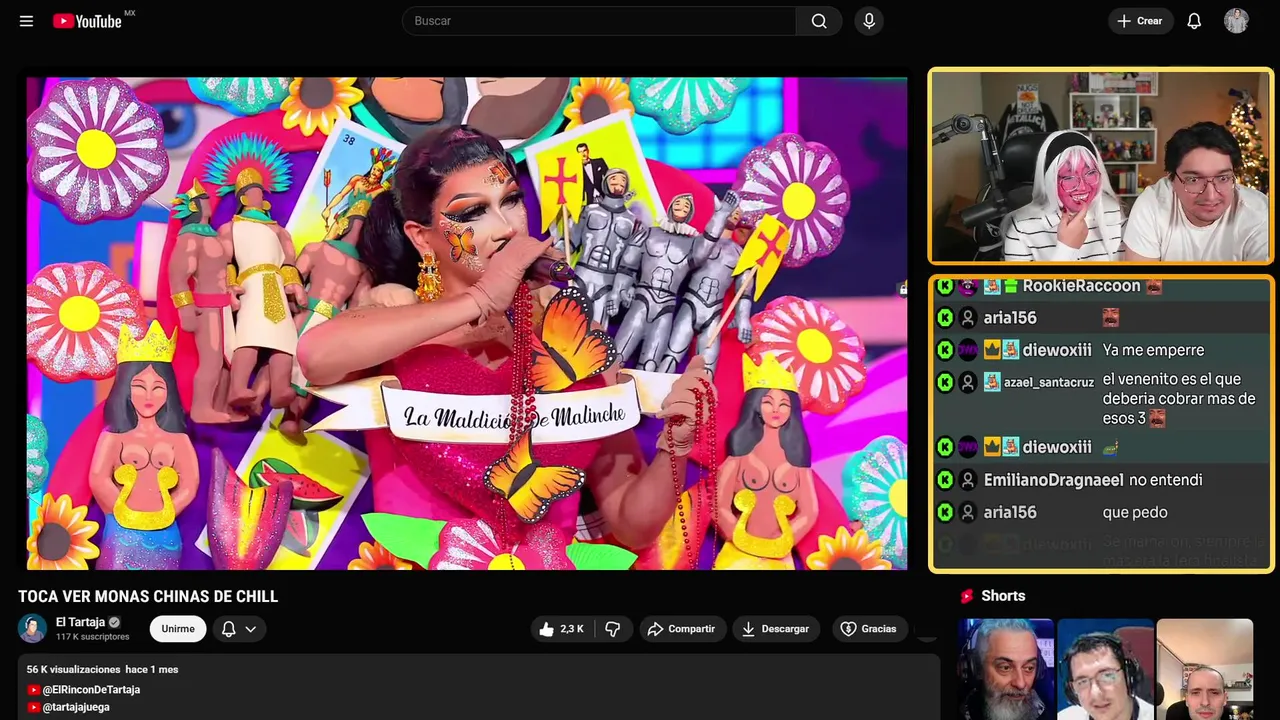Open the El Tartaja channel name
Screen dimensions: 1280x720
[81, 622]
